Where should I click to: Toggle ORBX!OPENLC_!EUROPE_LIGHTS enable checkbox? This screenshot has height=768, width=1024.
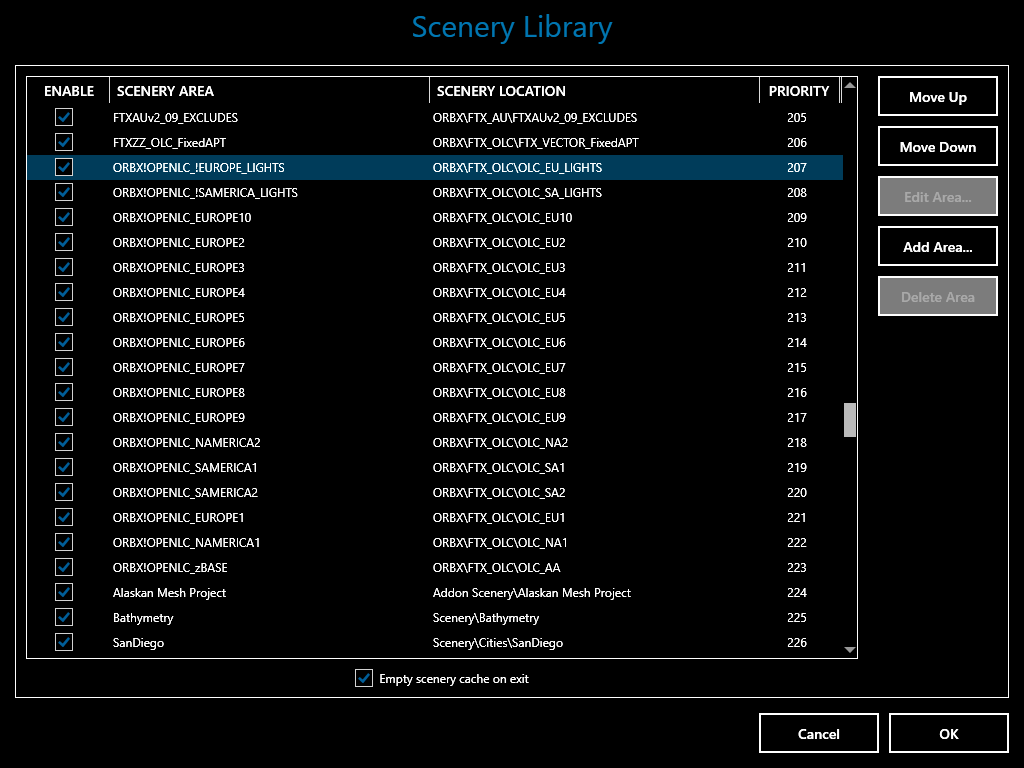point(64,167)
